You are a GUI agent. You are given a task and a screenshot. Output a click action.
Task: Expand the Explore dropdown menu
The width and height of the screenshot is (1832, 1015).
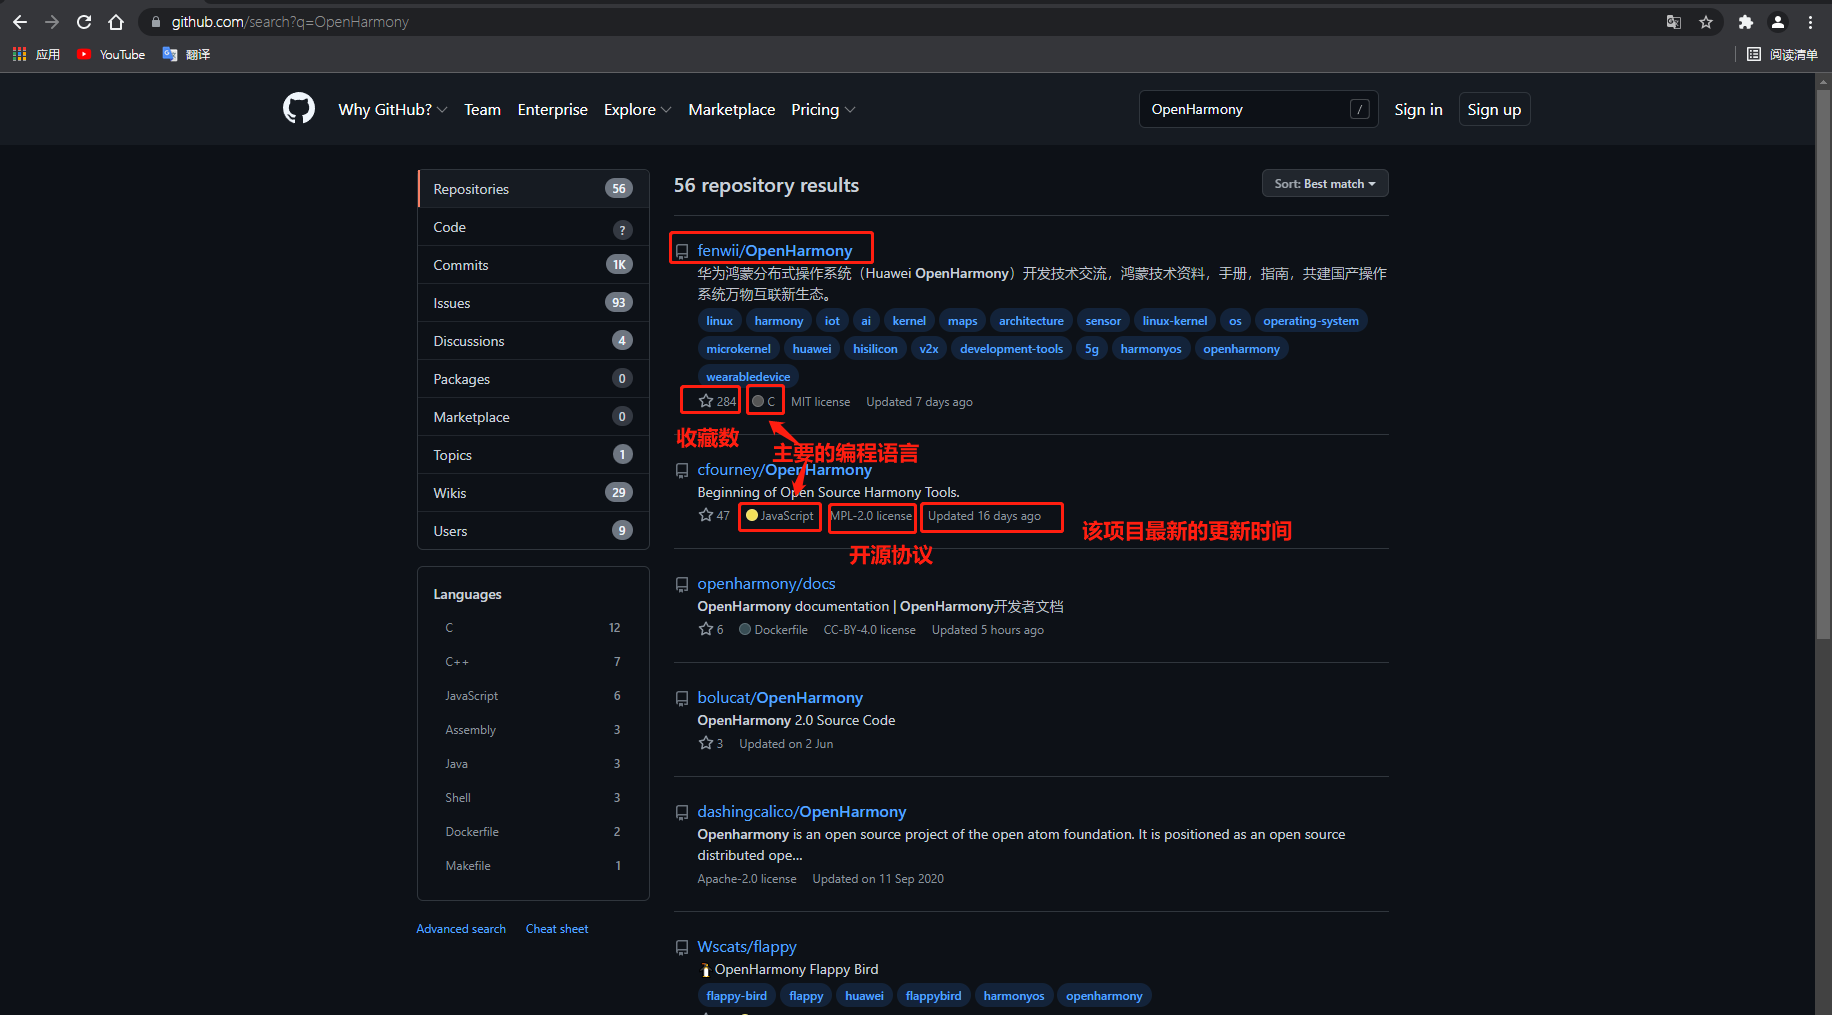click(637, 109)
